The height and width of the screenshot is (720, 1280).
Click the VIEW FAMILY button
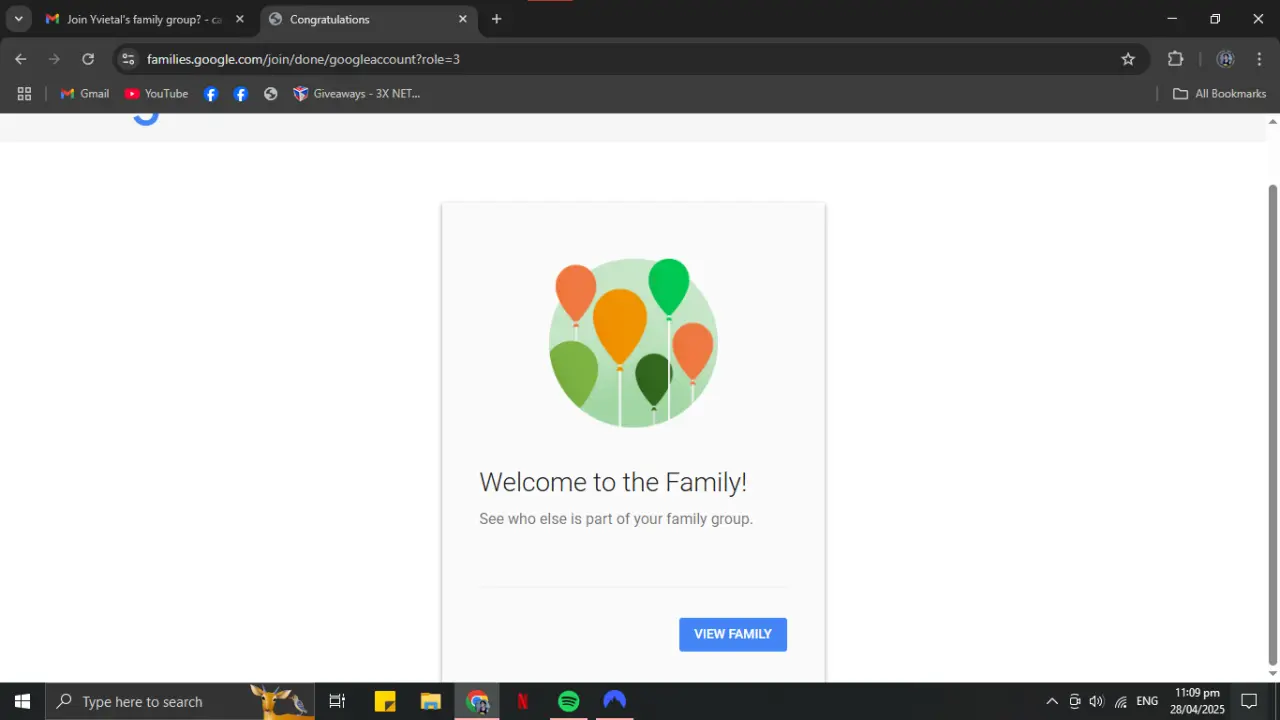tap(733, 634)
